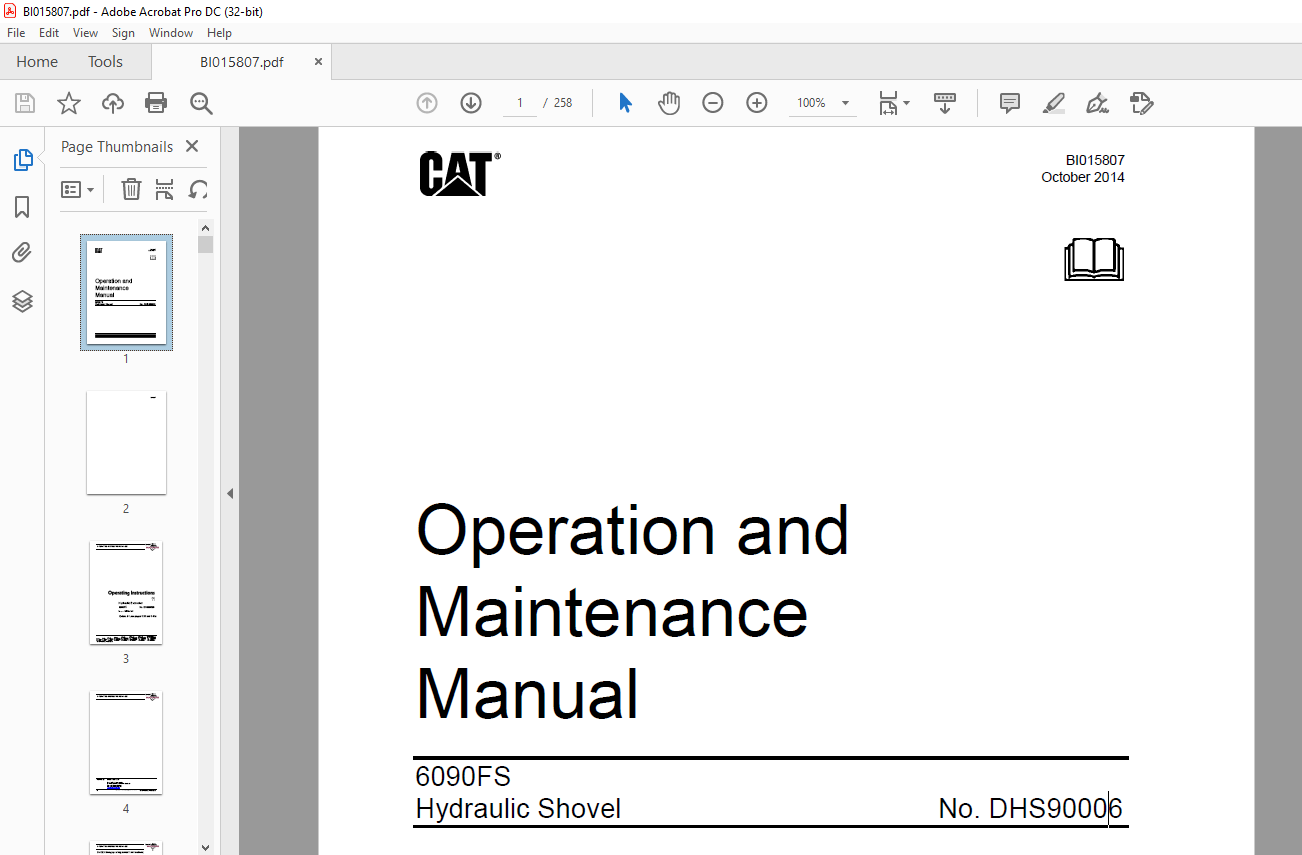Open the Sign menu
This screenshot has height=855, width=1302.
tap(123, 33)
